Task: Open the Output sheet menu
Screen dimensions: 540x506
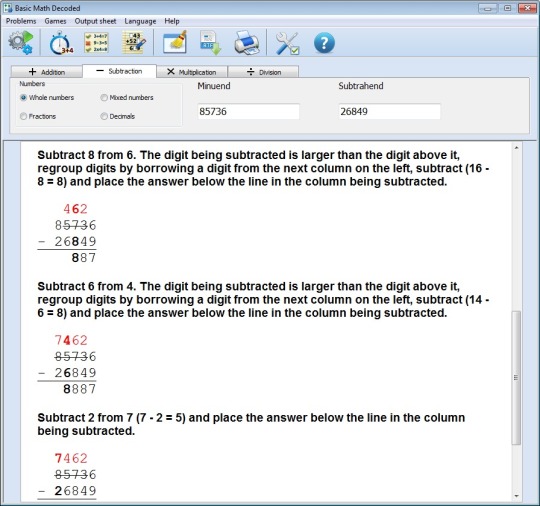Action: [x=95, y=21]
